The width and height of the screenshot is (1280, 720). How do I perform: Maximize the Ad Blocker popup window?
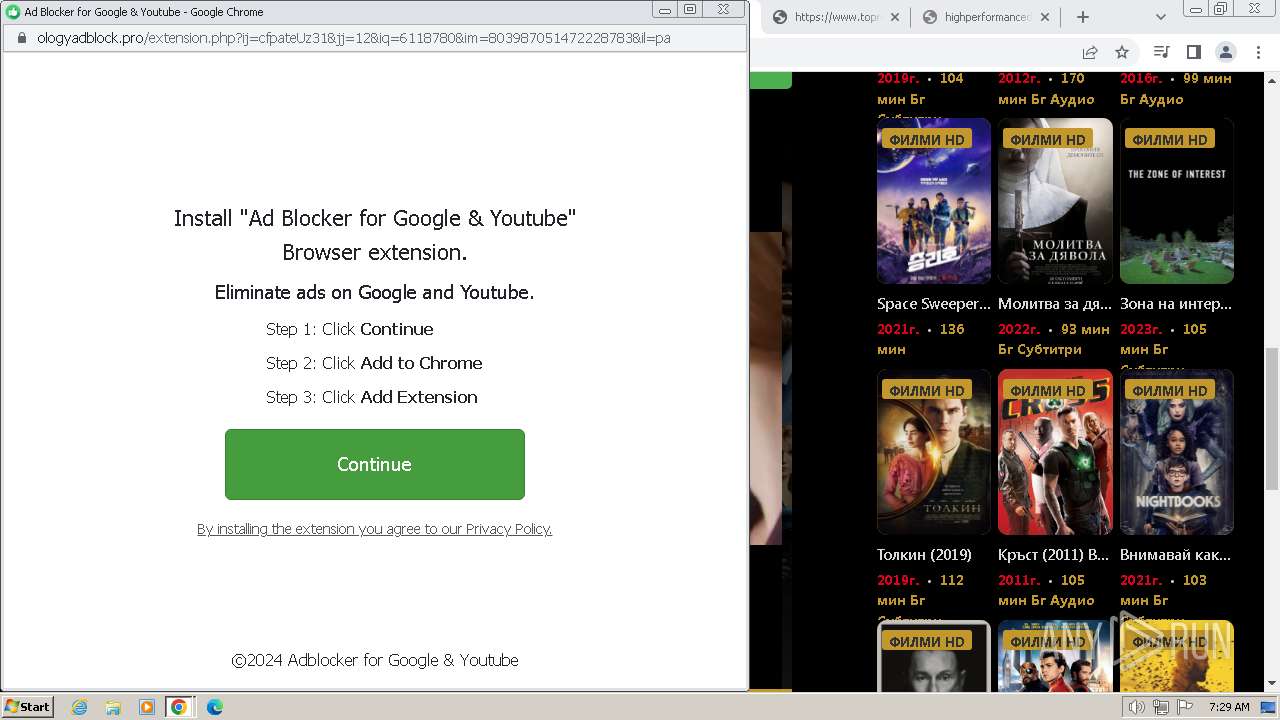click(690, 9)
